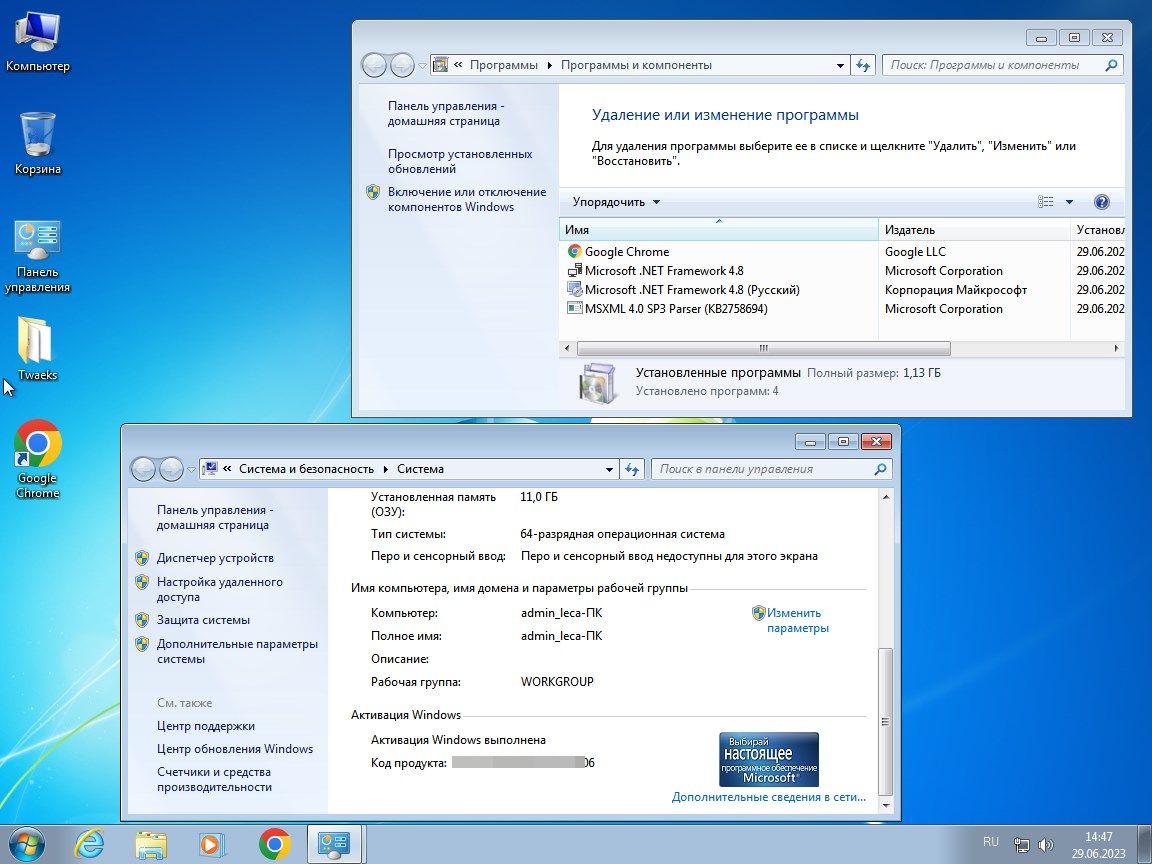
Task: Open Windows Explorer from the taskbar
Action: point(150,844)
